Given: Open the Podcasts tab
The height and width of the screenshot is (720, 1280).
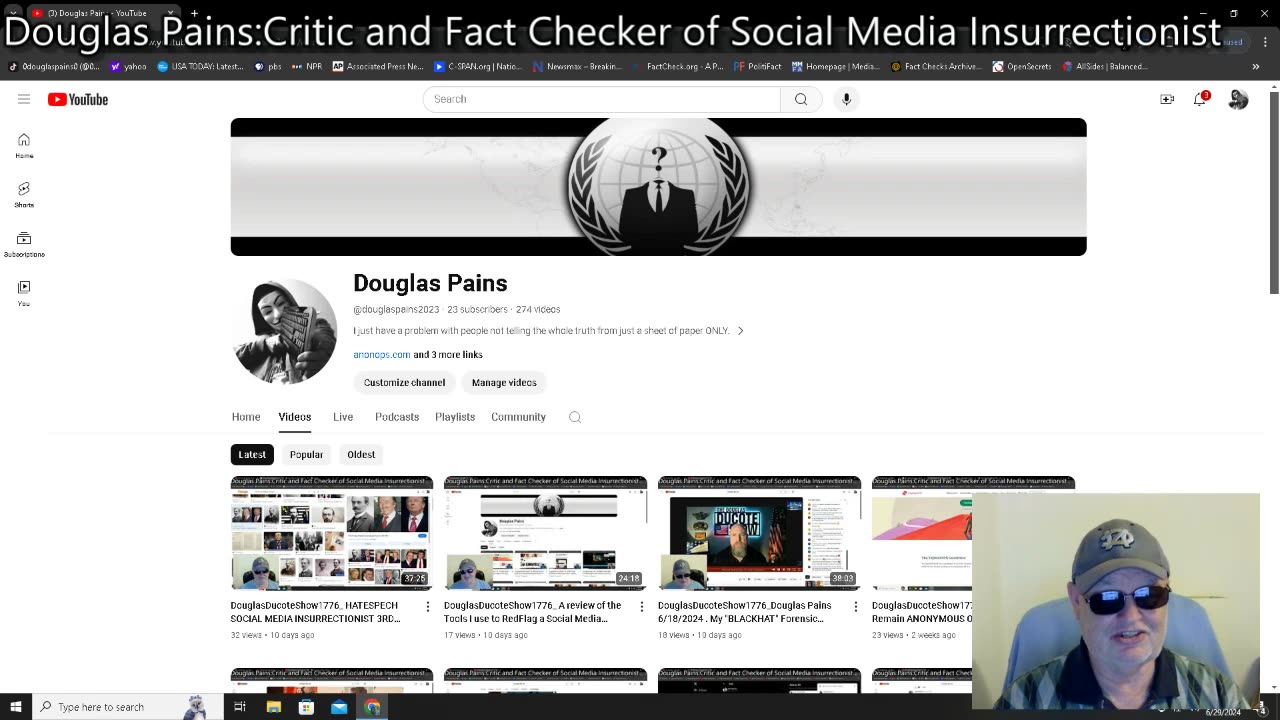Looking at the screenshot, I should 397,417.
